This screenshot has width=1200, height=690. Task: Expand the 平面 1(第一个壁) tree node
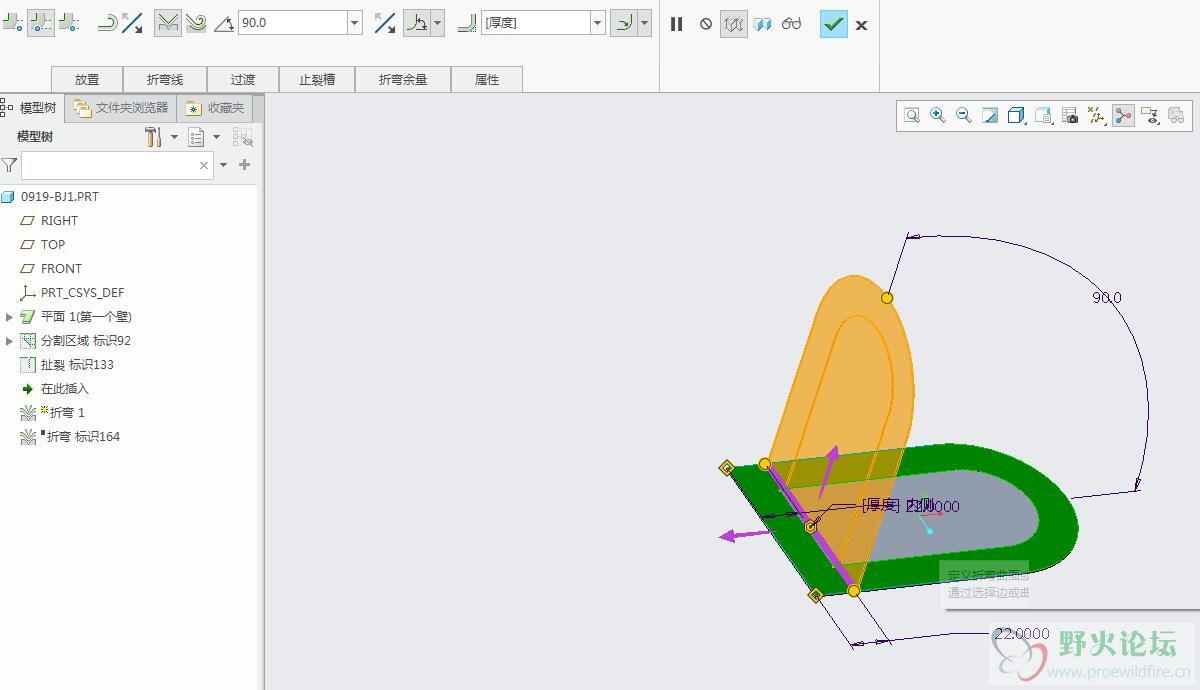pyautogui.click(x=10, y=317)
